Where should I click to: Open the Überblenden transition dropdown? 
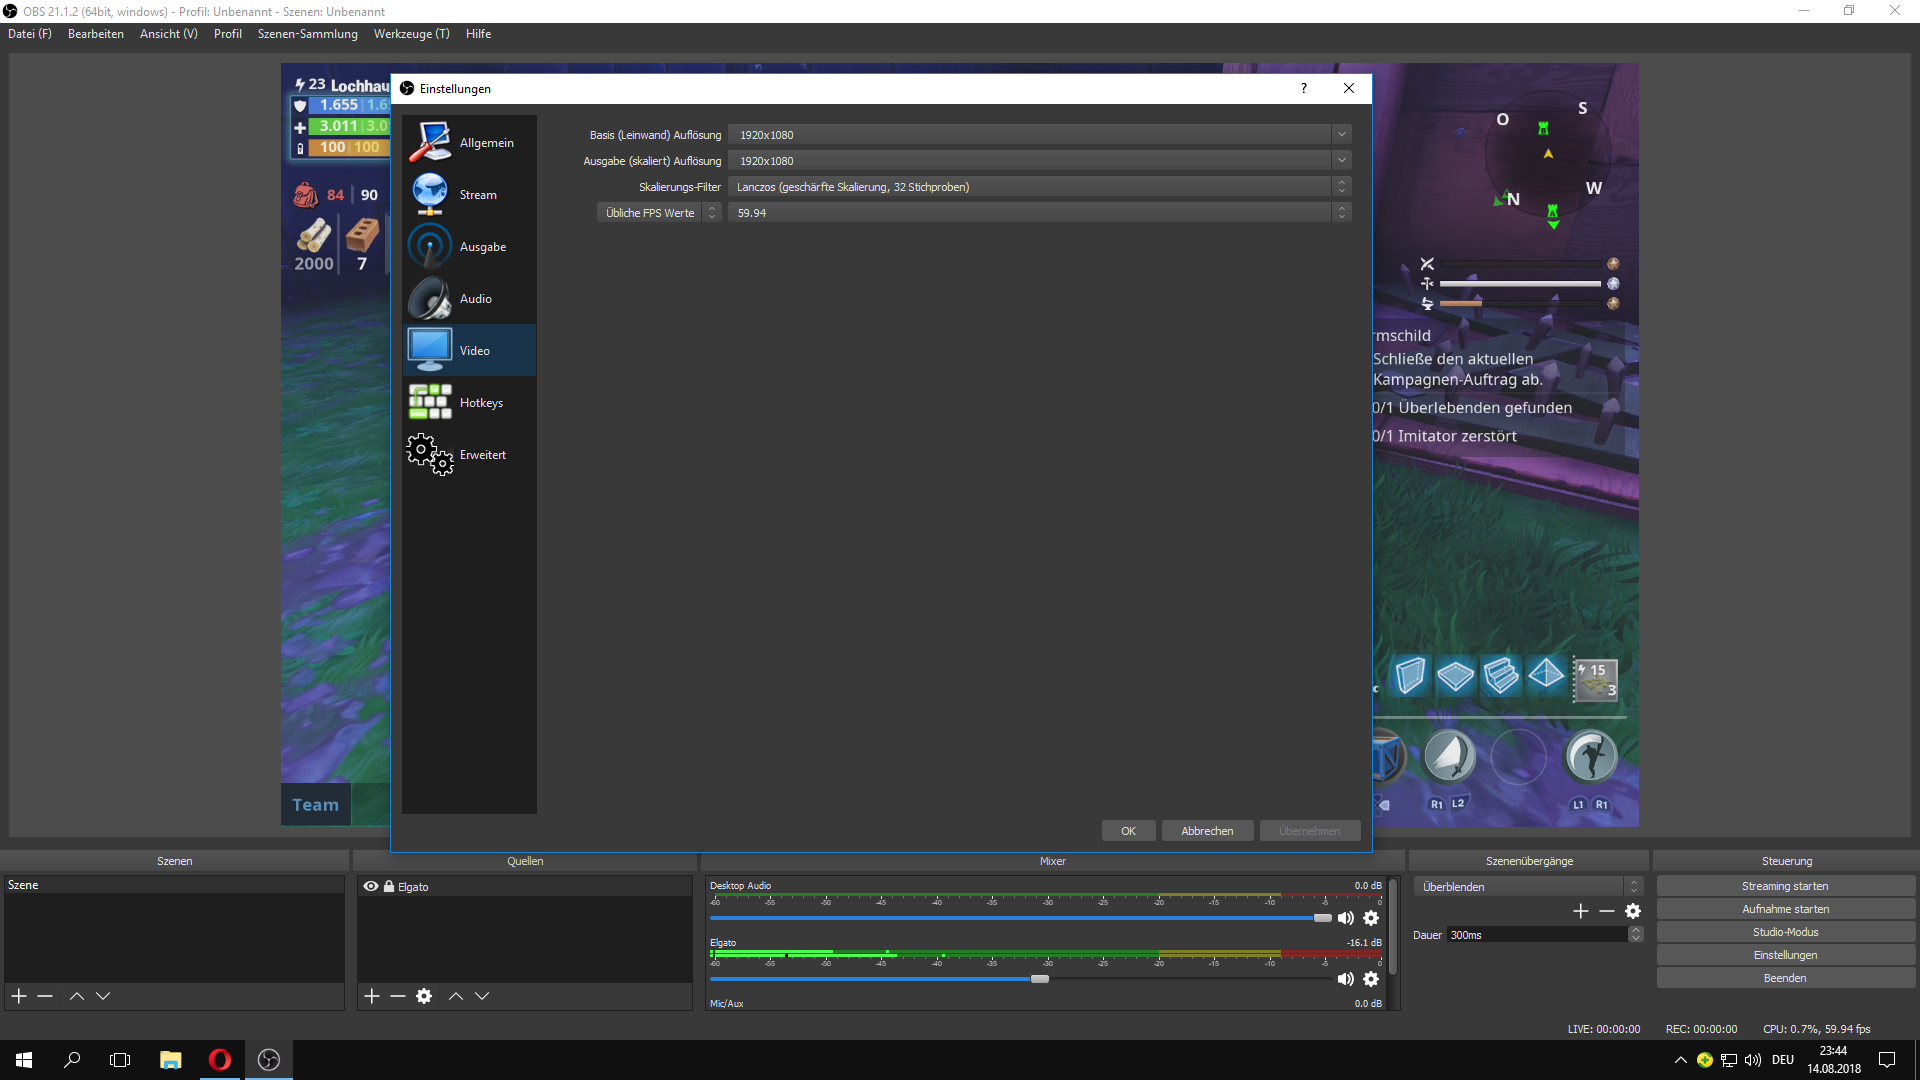(1527, 887)
